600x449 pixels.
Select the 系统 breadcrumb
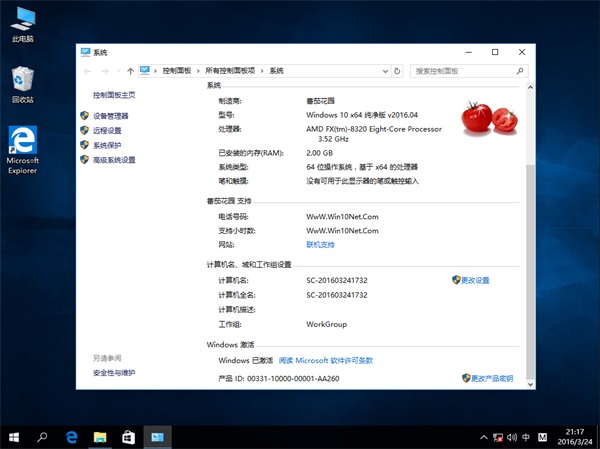point(277,71)
